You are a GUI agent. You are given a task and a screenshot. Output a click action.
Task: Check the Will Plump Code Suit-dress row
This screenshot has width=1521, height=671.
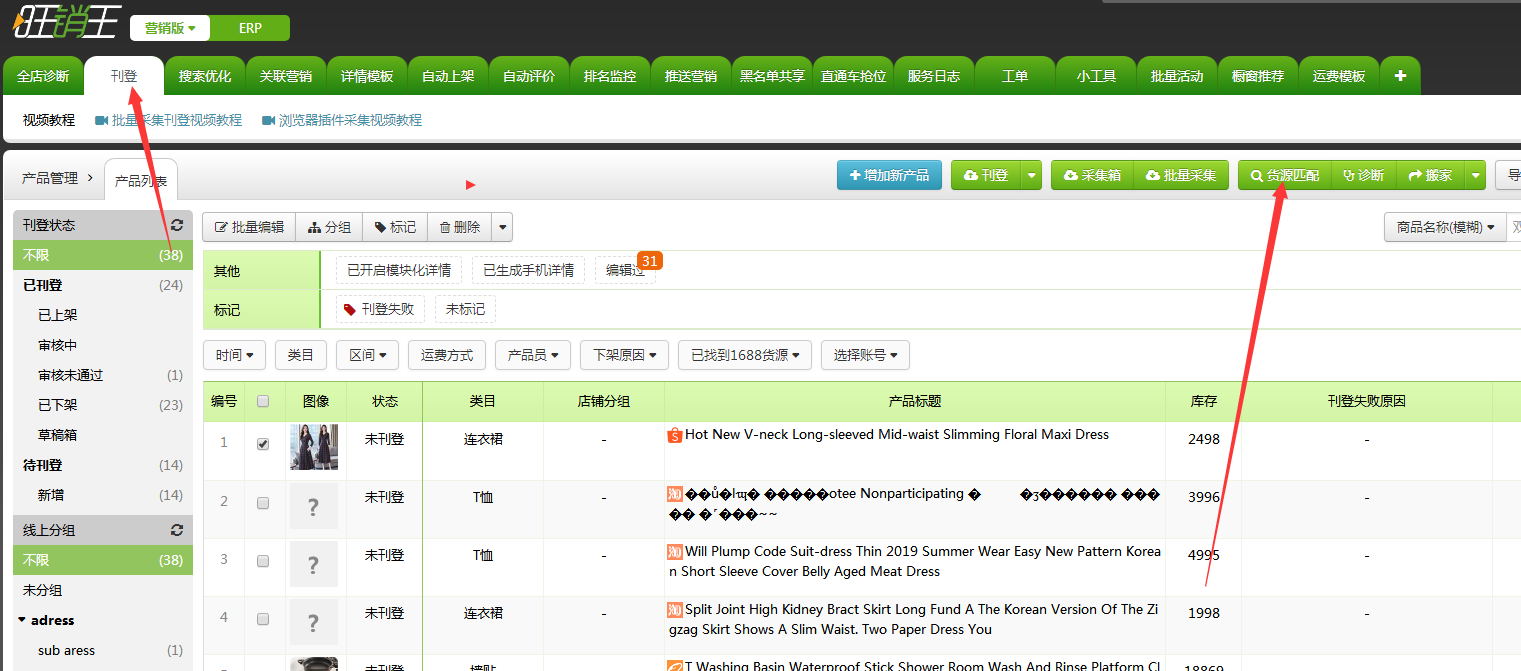(x=263, y=561)
